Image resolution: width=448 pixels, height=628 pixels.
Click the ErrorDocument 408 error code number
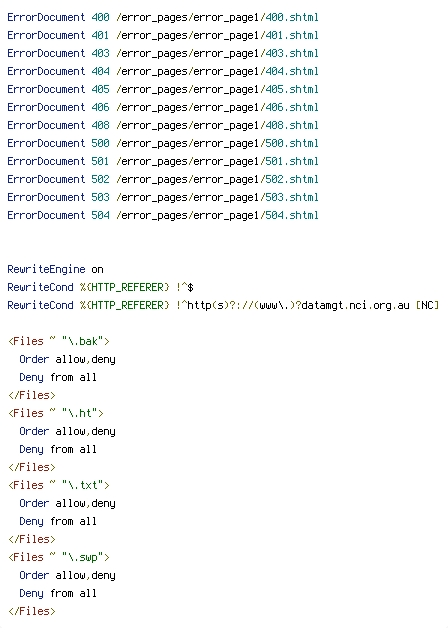100,125
